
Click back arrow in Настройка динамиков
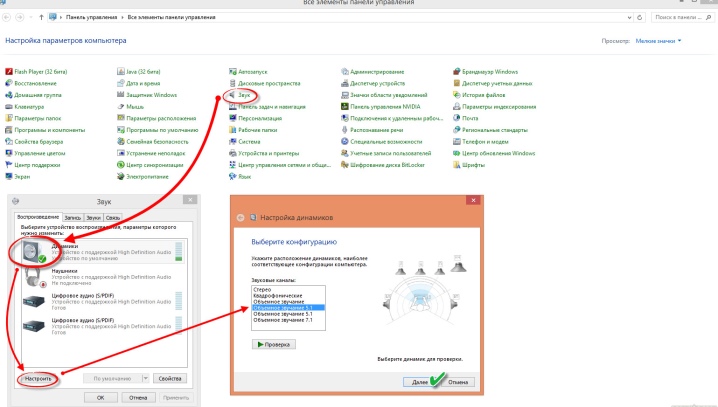(240, 217)
